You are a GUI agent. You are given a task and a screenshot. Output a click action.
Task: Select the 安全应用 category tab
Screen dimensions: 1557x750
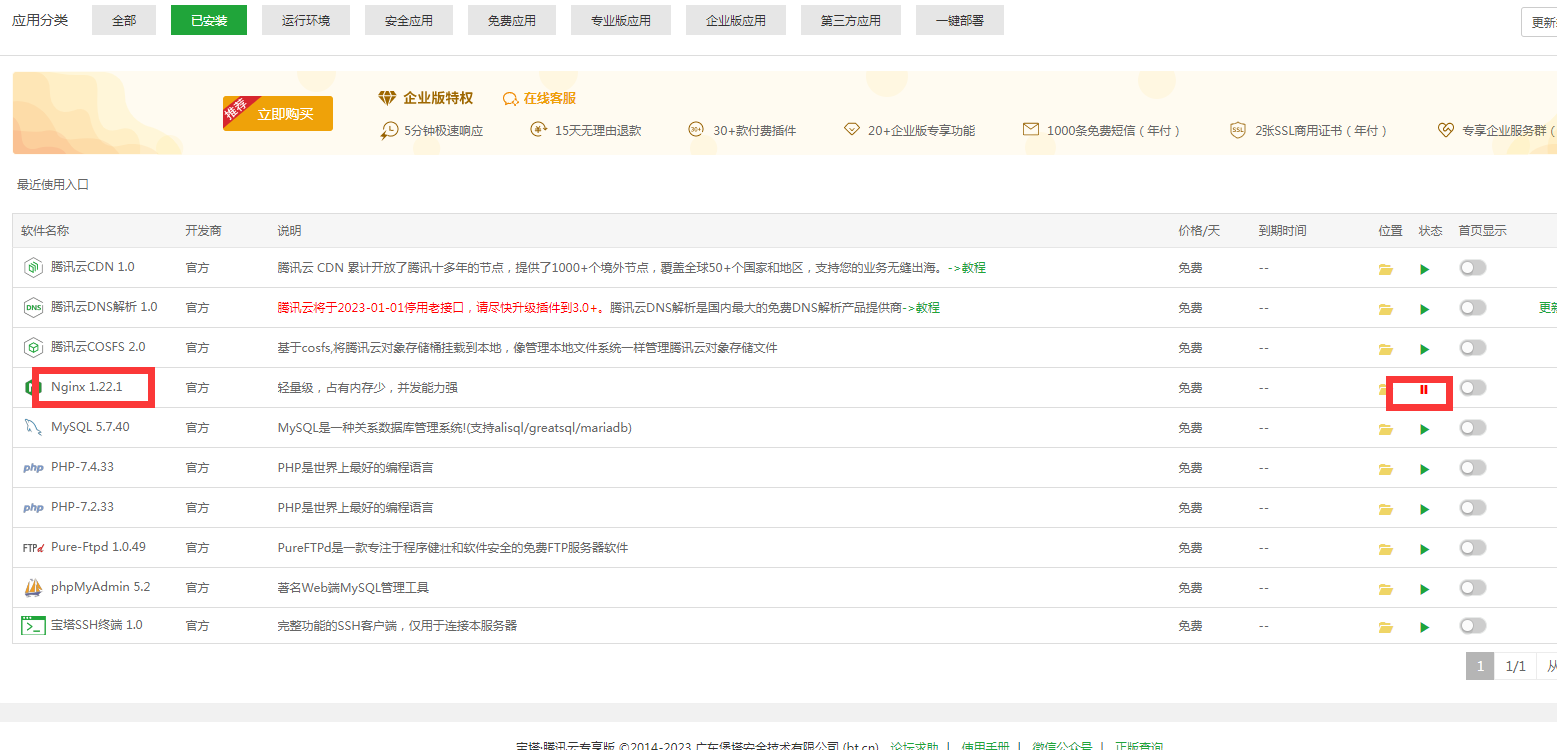[x=409, y=20]
